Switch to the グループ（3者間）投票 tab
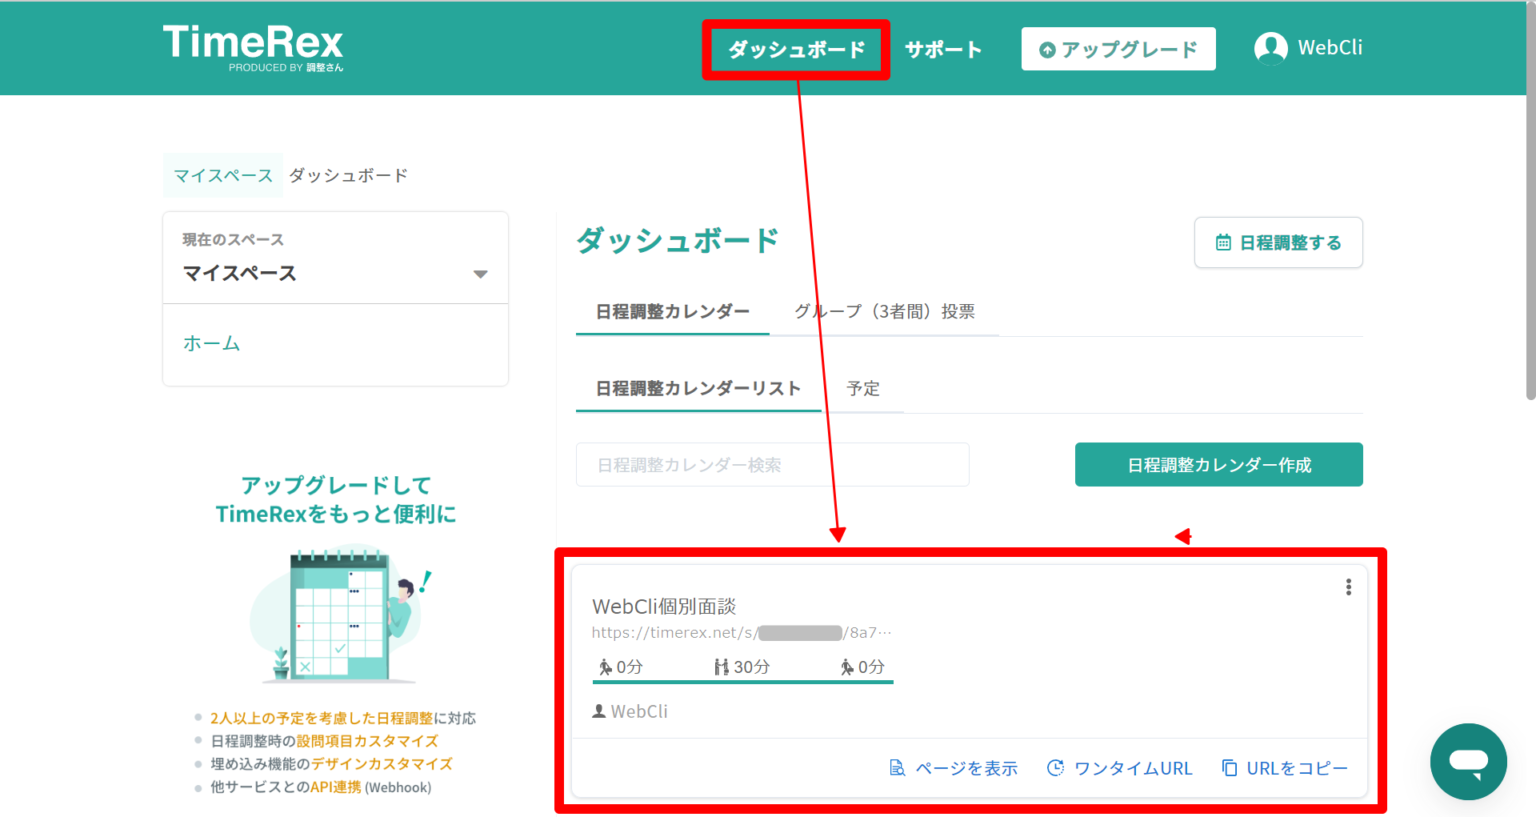The height and width of the screenshot is (817, 1536). click(884, 311)
